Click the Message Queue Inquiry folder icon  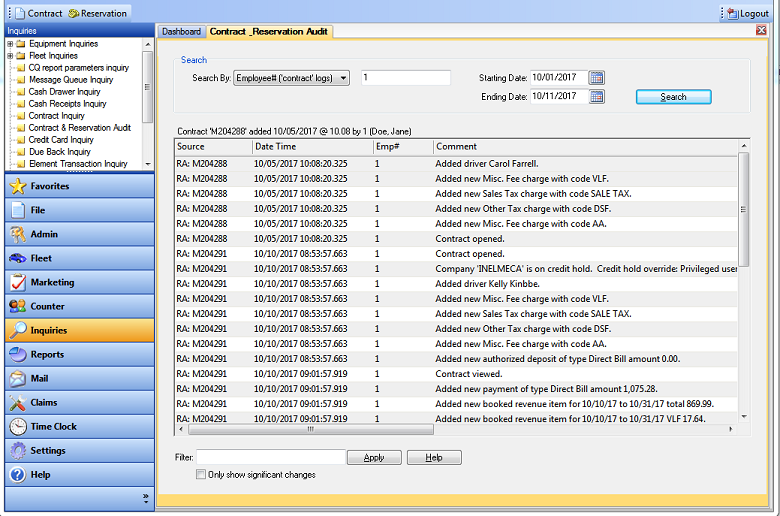(x=20, y=80)
